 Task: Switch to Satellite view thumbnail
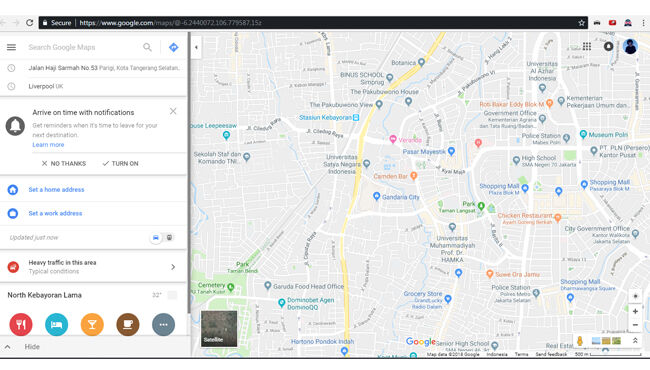click(219, 329)
